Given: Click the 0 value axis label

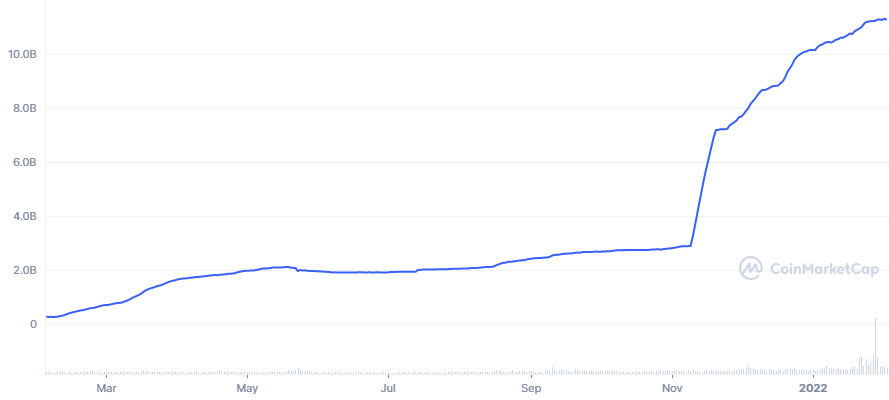Looking at the screenshot, I should [33, 324].
